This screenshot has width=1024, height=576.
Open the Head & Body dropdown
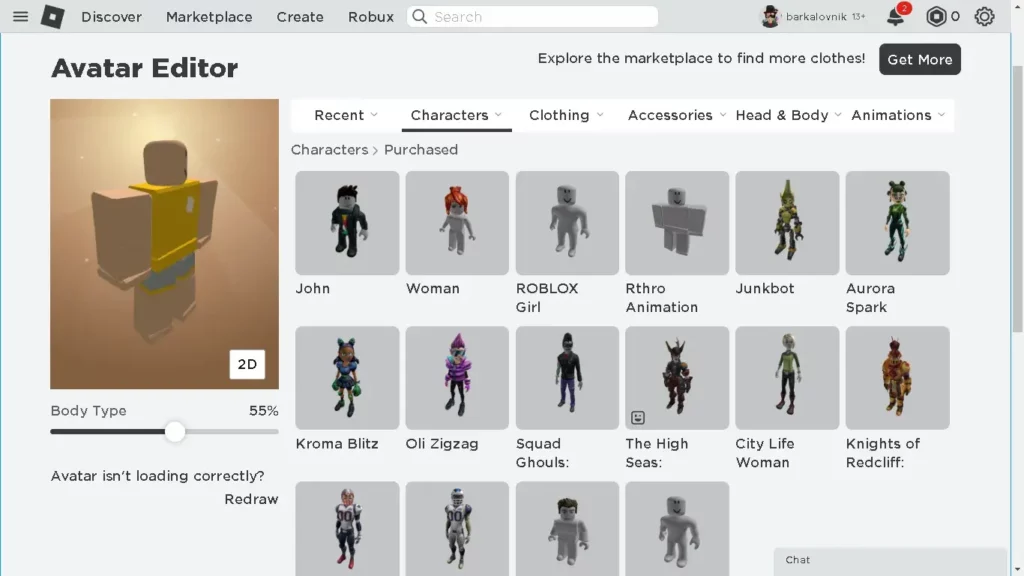788,115
